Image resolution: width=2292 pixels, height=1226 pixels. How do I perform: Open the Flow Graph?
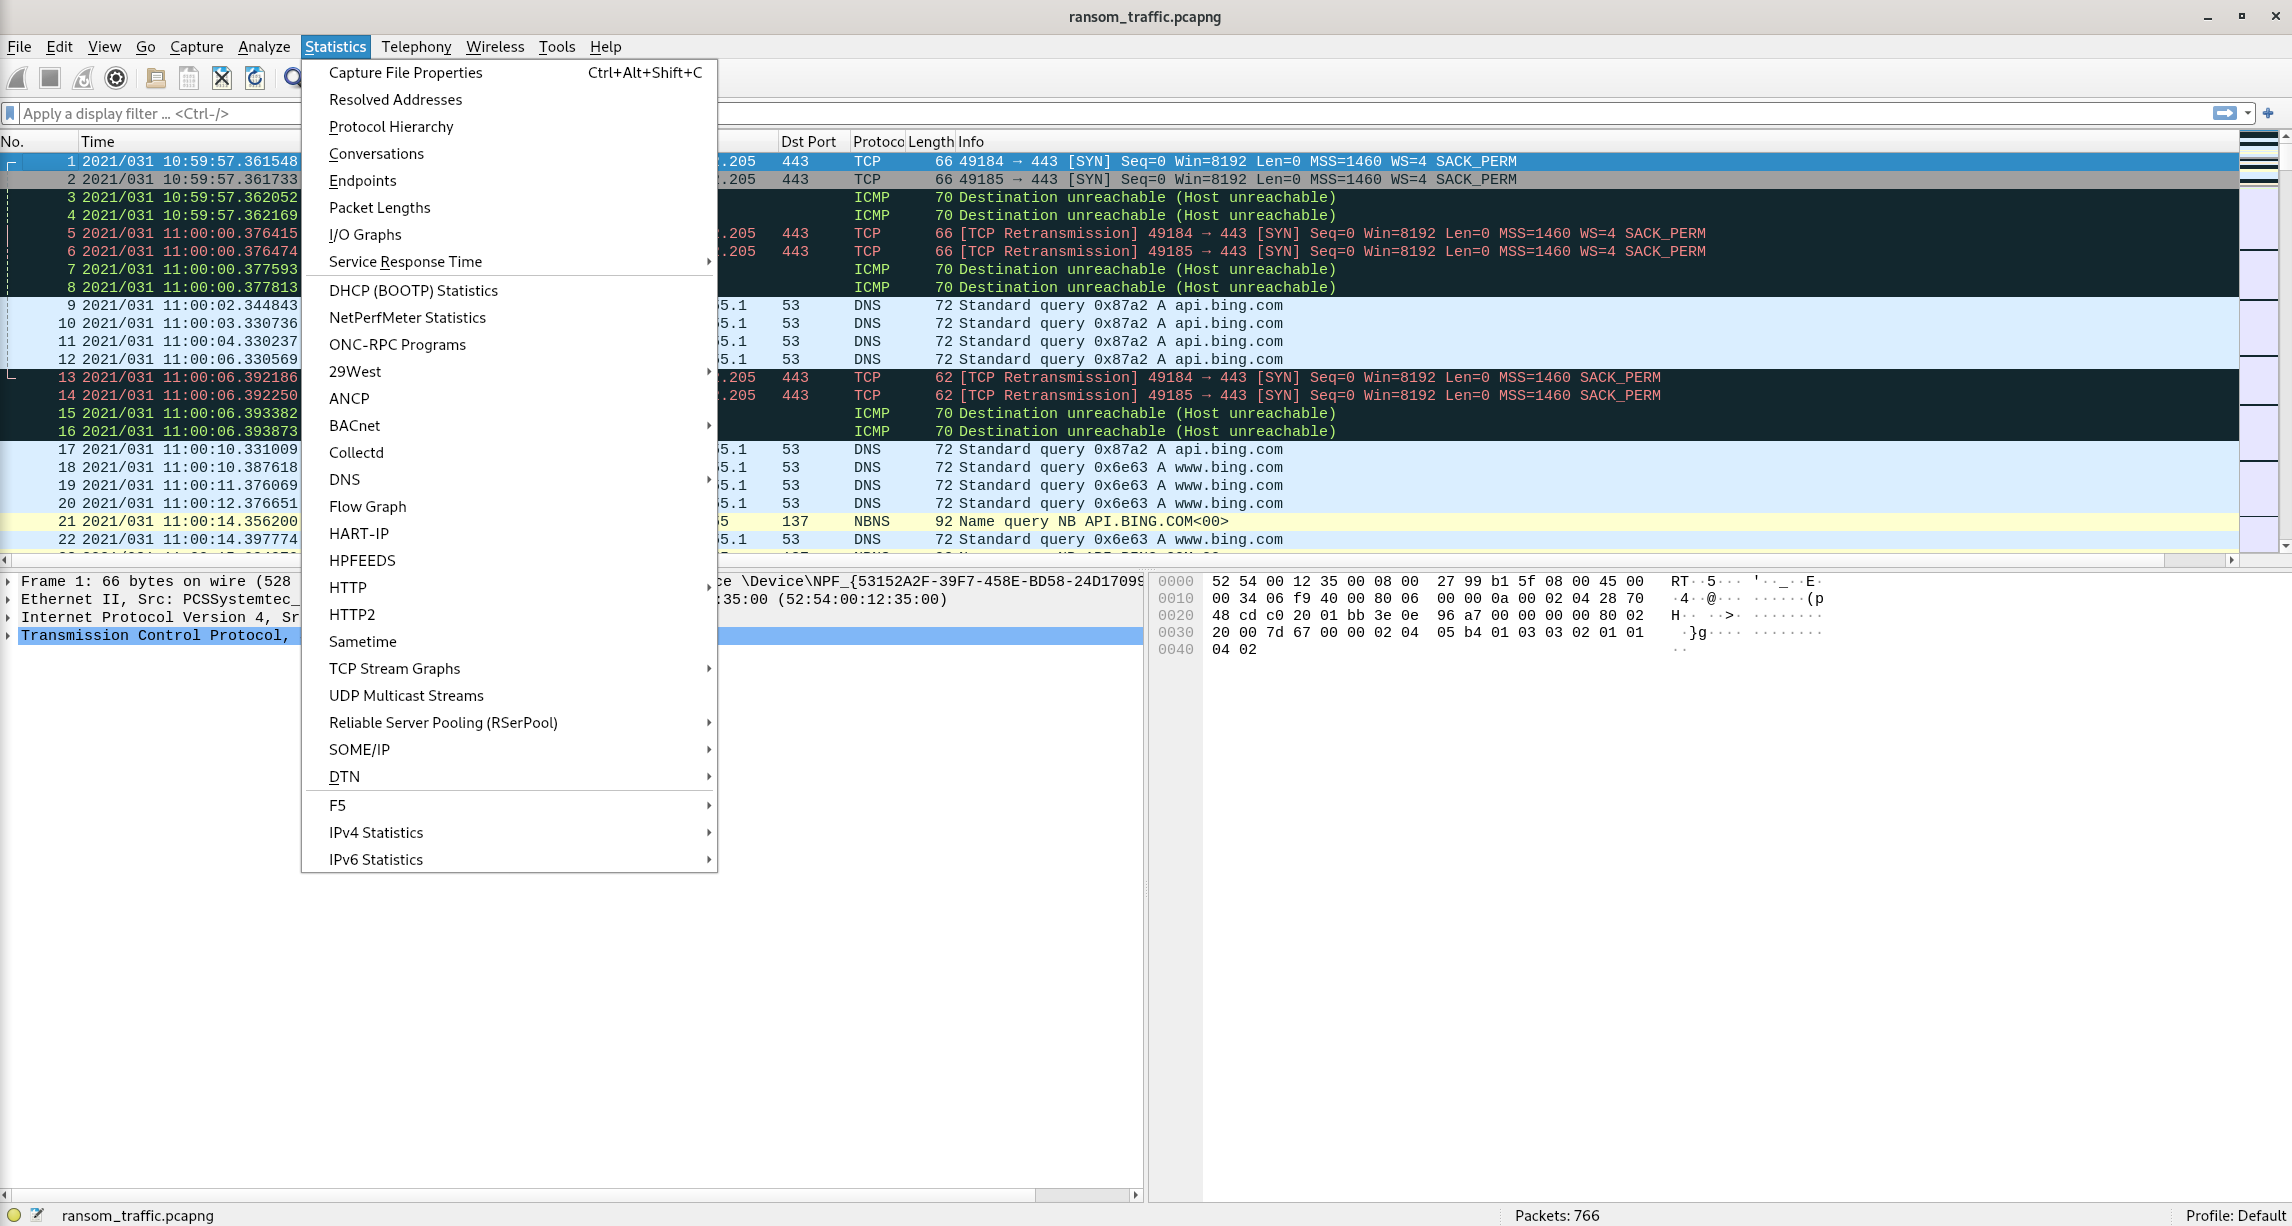pyautogui.click(x=509, y=506)
